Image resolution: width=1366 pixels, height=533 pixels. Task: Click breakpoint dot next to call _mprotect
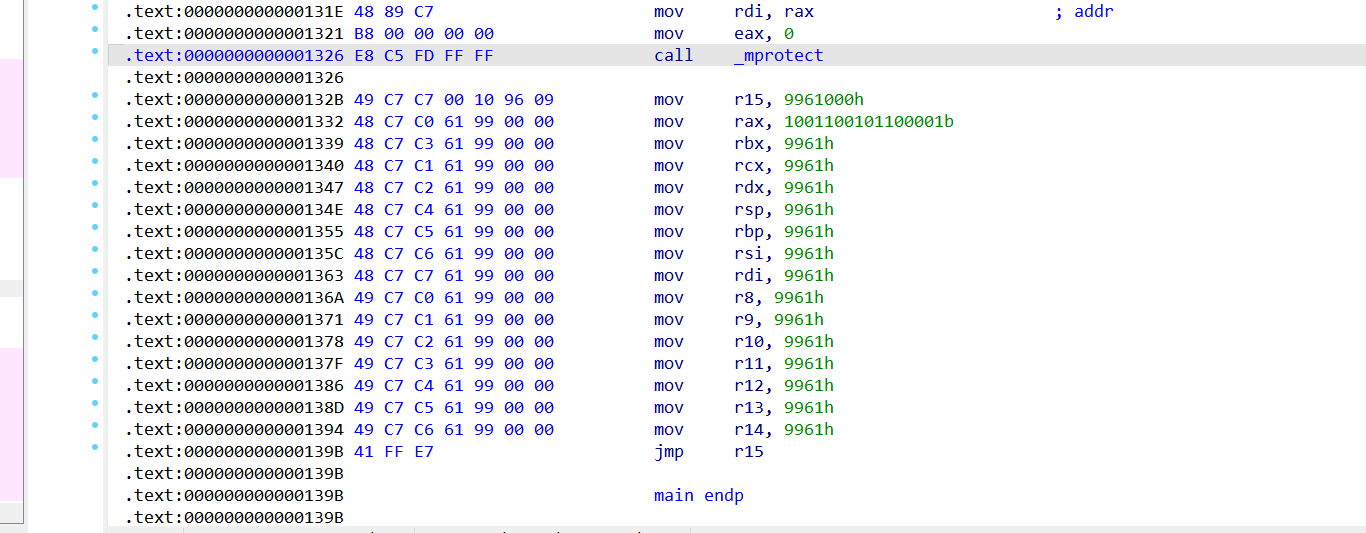click(95, 51)
